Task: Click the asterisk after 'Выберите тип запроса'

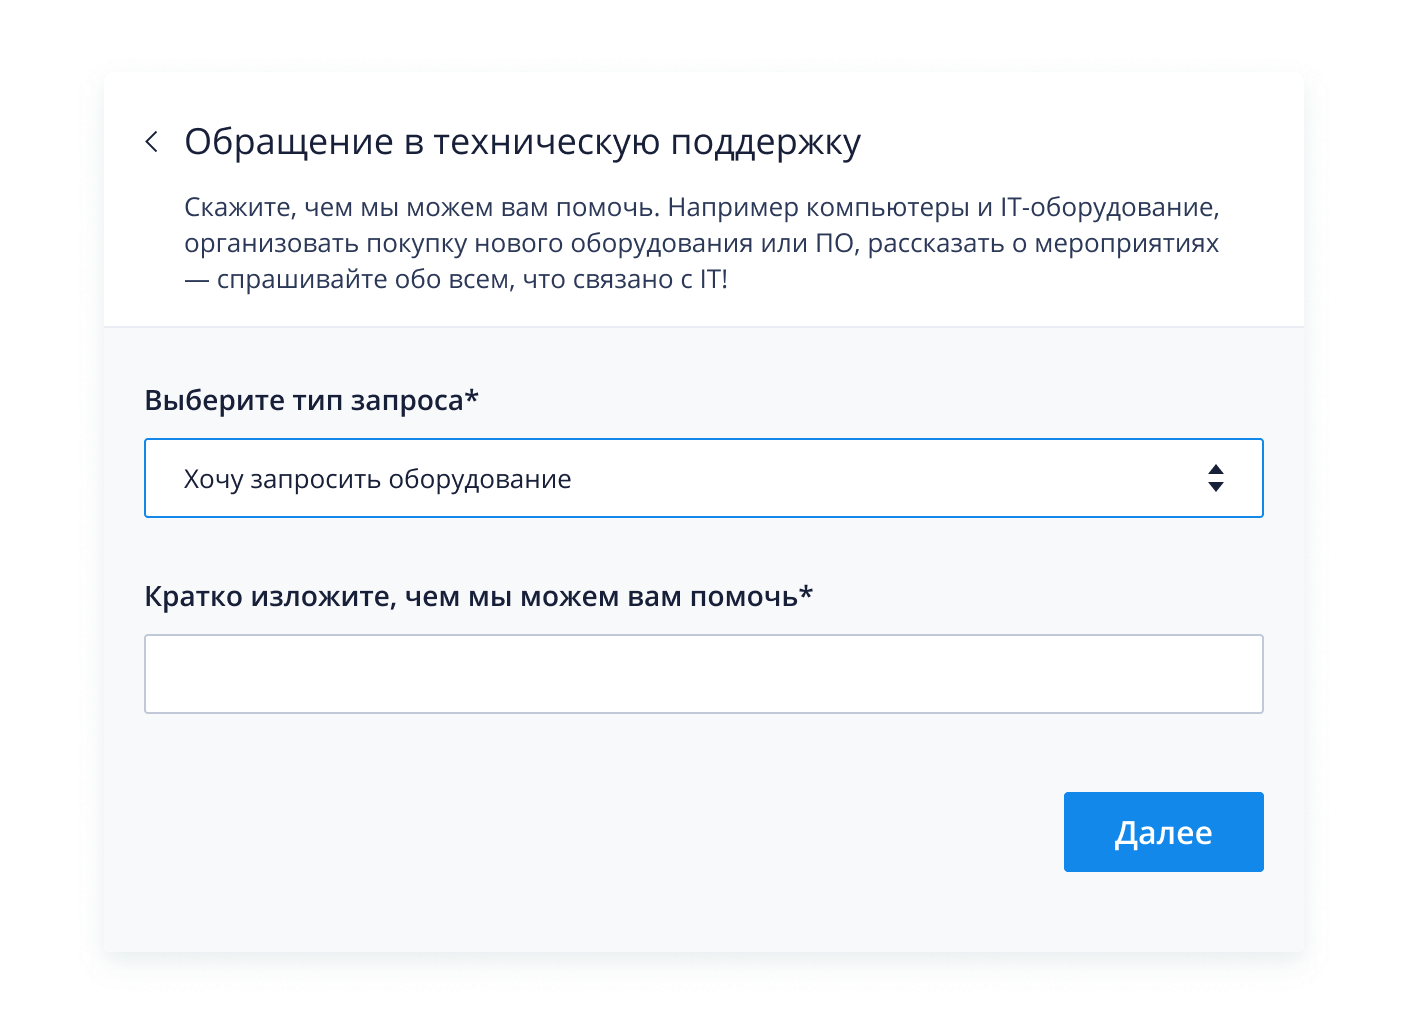Action: click(472, 396)
